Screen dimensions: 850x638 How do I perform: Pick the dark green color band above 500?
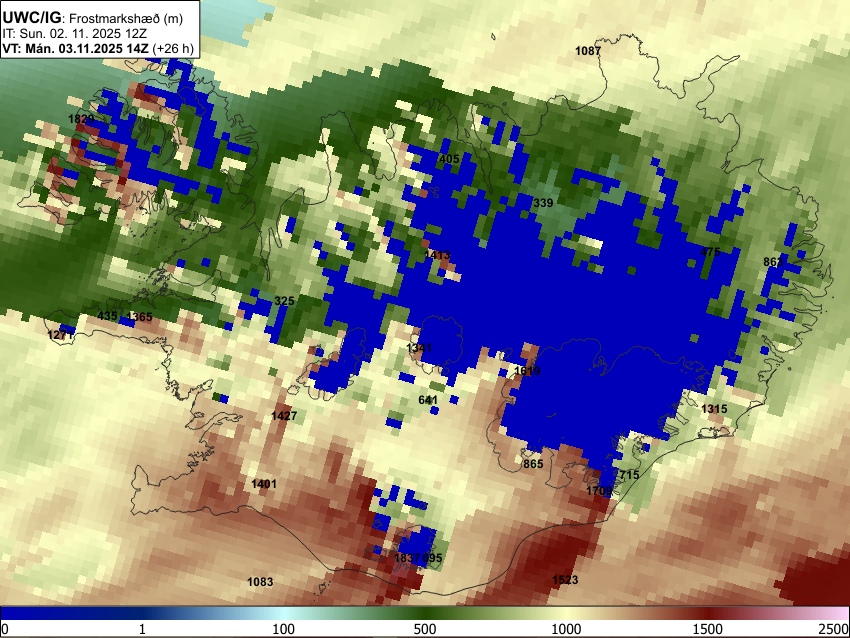tap(425, 613)
